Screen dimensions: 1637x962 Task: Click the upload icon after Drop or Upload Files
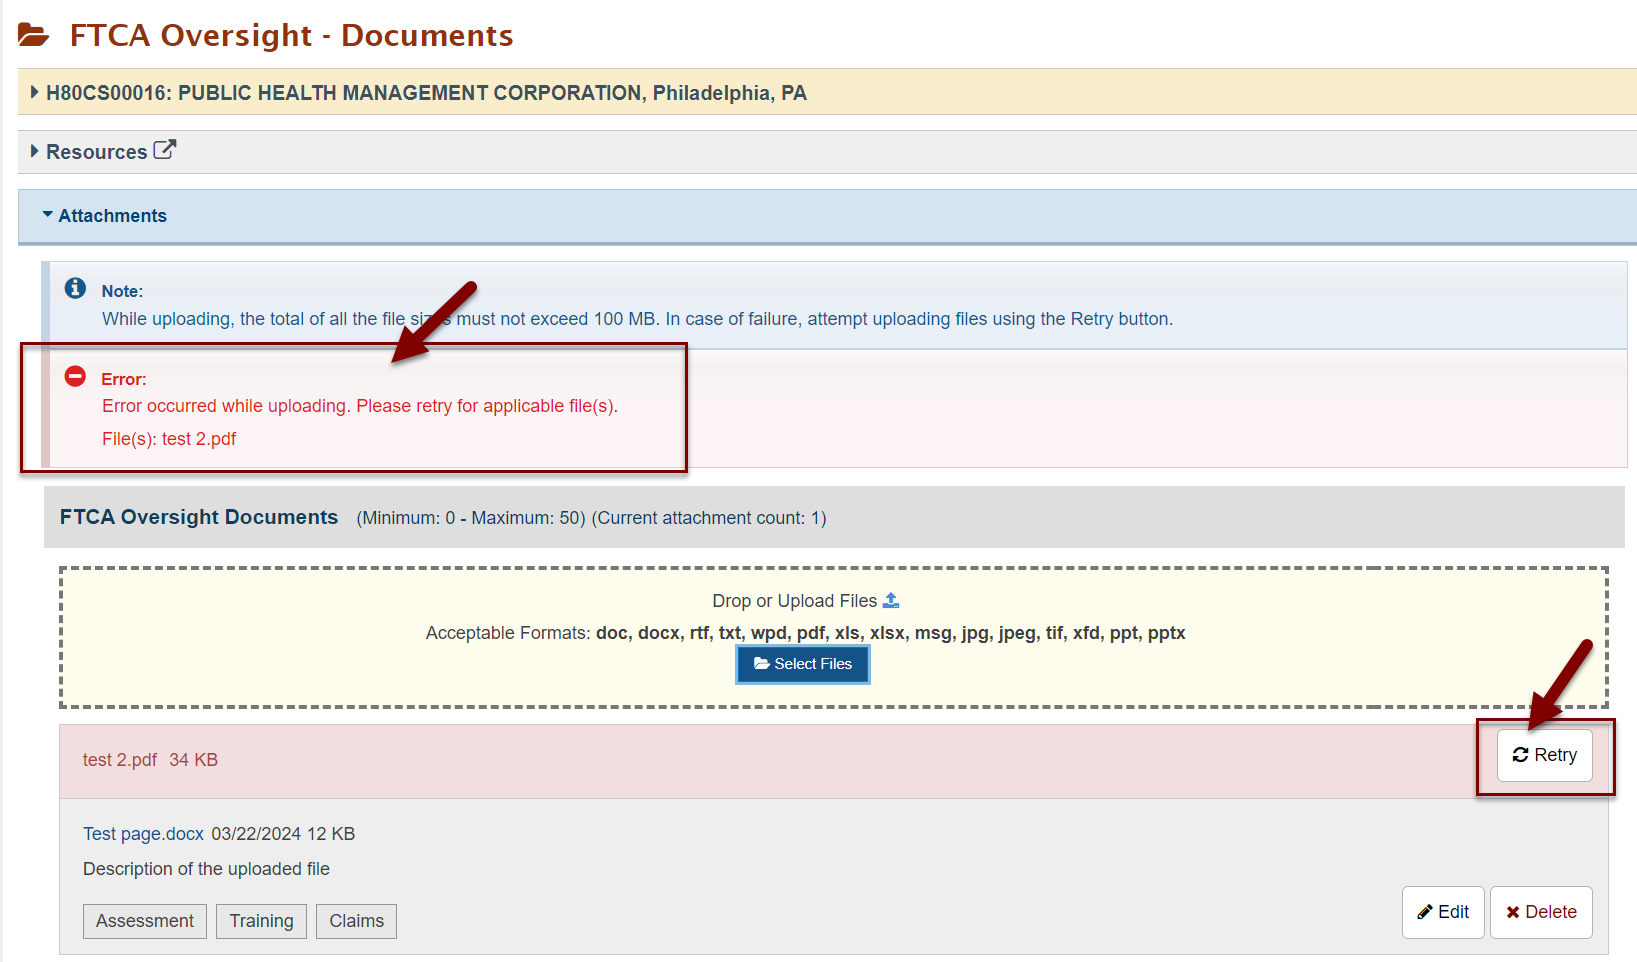point(891,600)
